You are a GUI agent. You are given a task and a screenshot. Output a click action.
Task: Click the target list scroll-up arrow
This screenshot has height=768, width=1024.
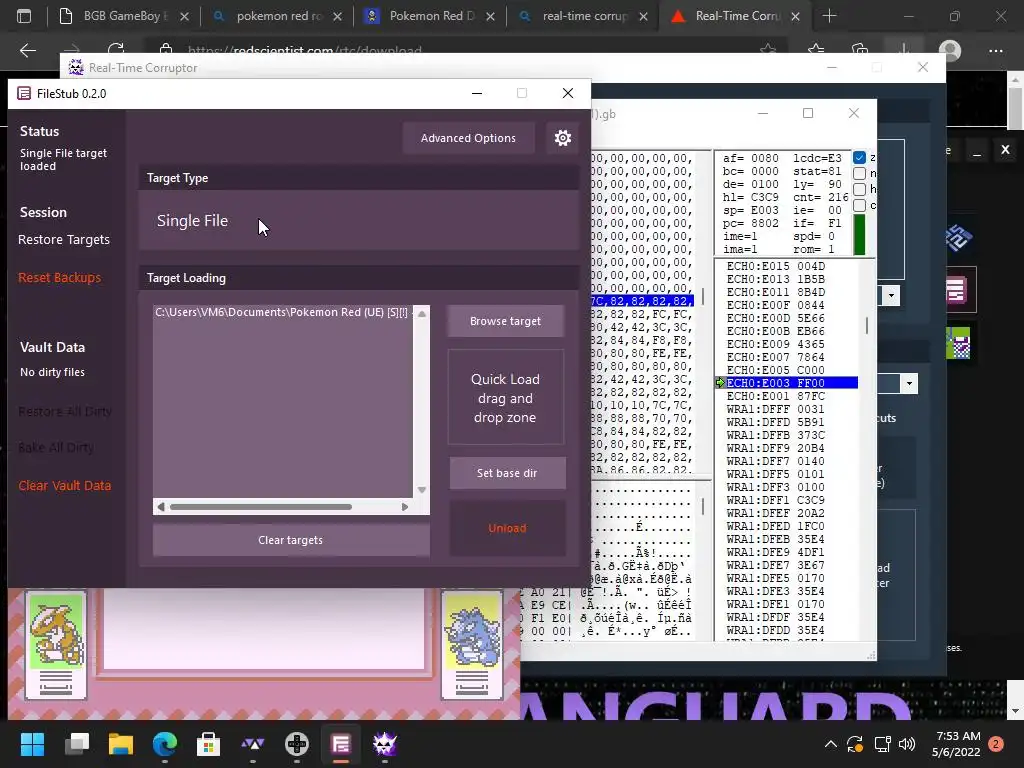click(x=422, y=314)
